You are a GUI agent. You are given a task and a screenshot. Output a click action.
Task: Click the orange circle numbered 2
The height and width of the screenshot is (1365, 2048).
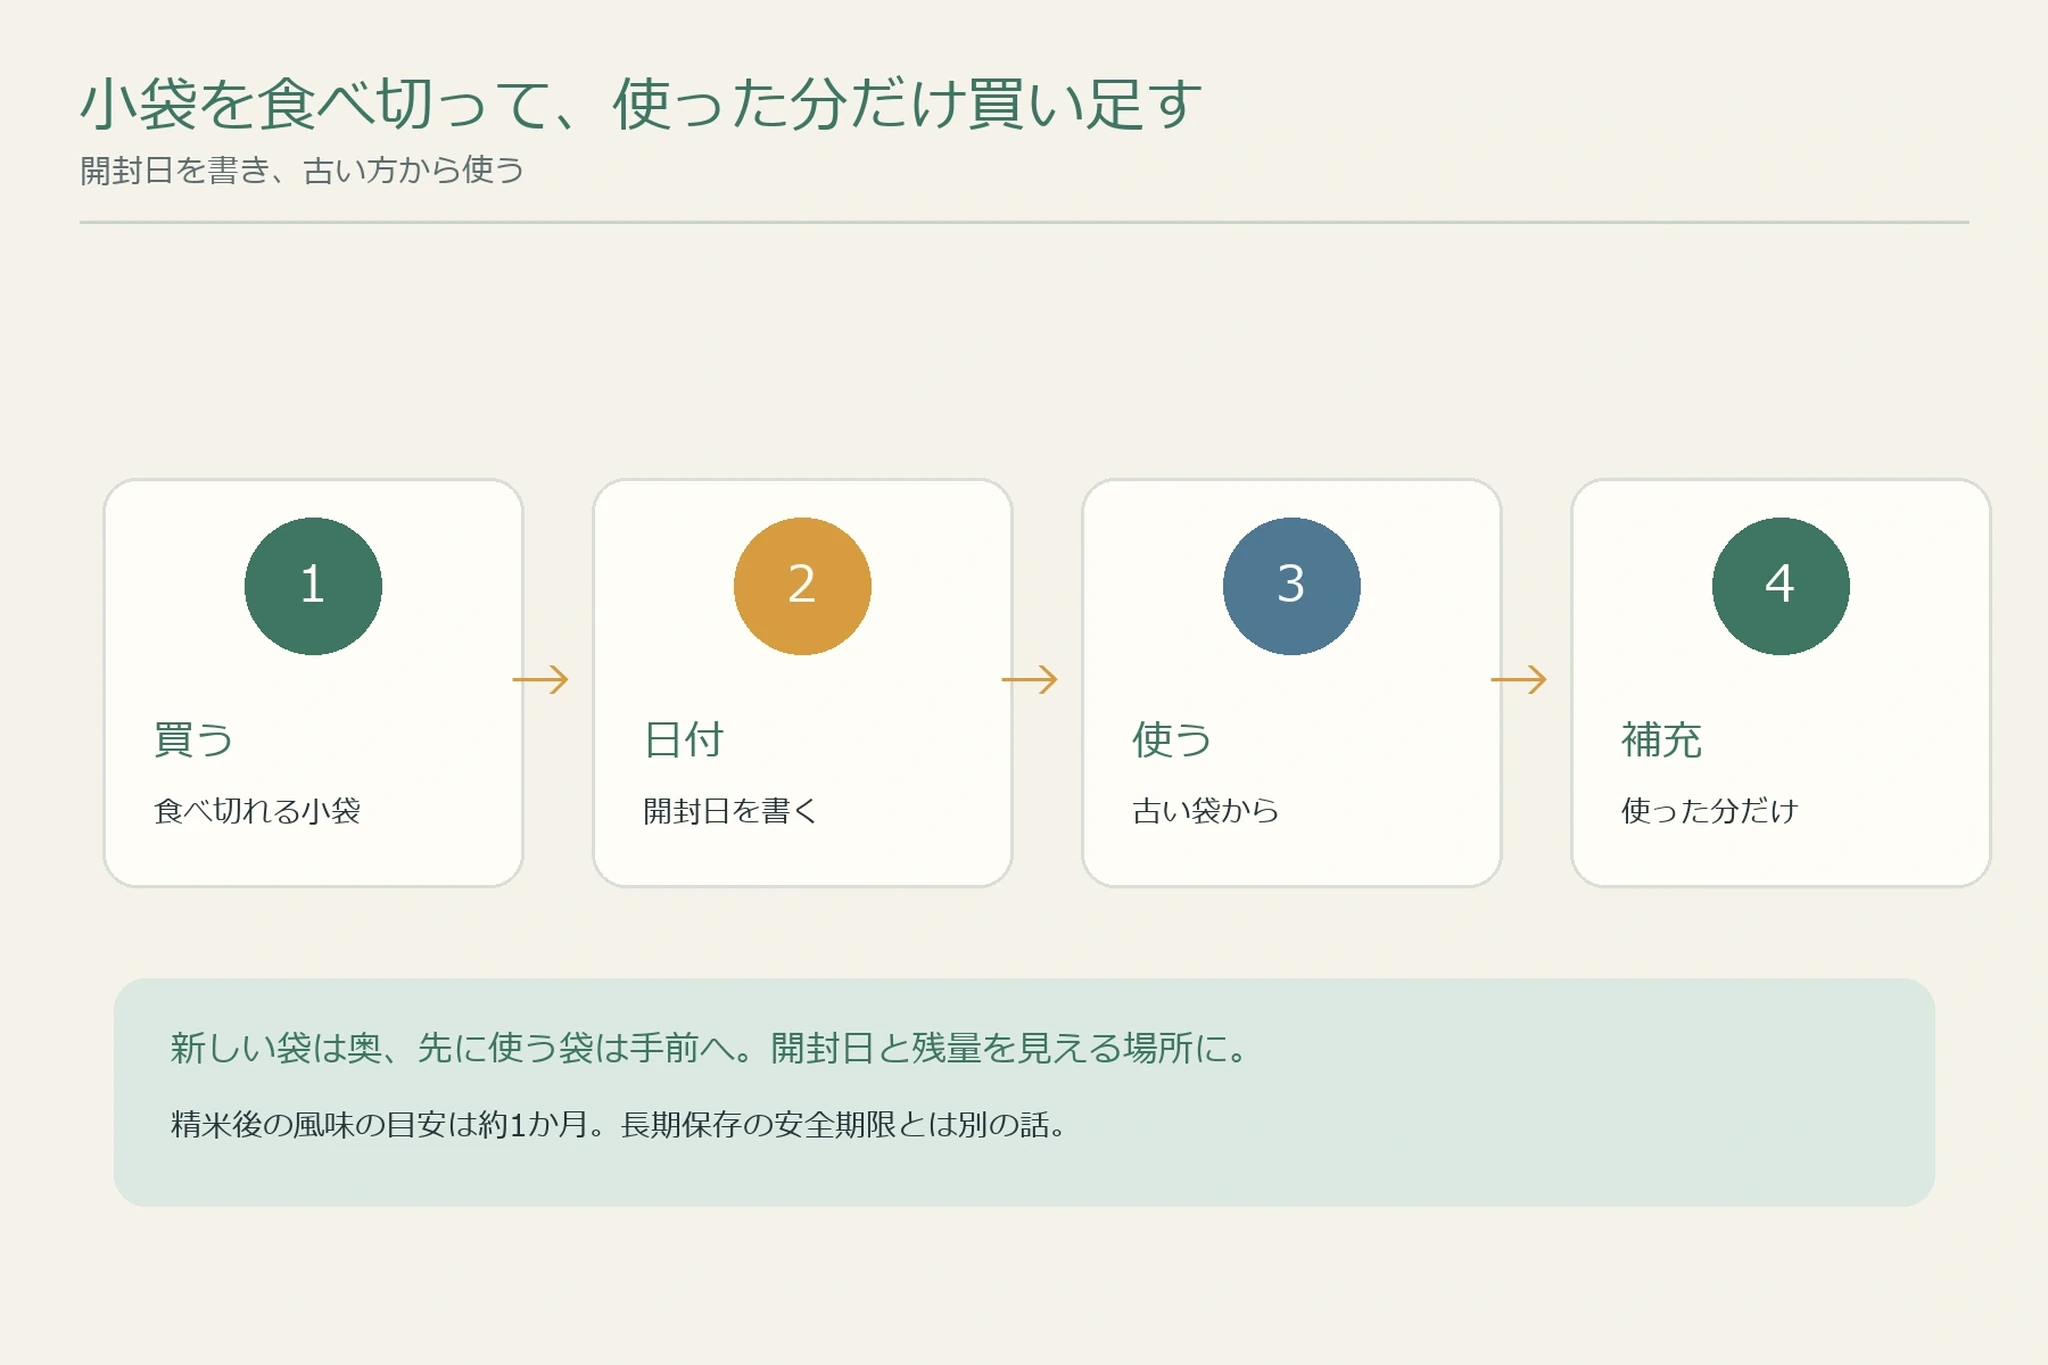[802, 586]
